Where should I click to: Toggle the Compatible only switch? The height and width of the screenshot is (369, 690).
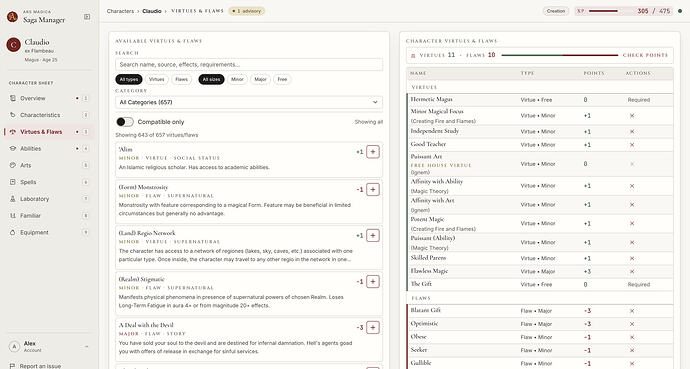[x=125, y=122]
